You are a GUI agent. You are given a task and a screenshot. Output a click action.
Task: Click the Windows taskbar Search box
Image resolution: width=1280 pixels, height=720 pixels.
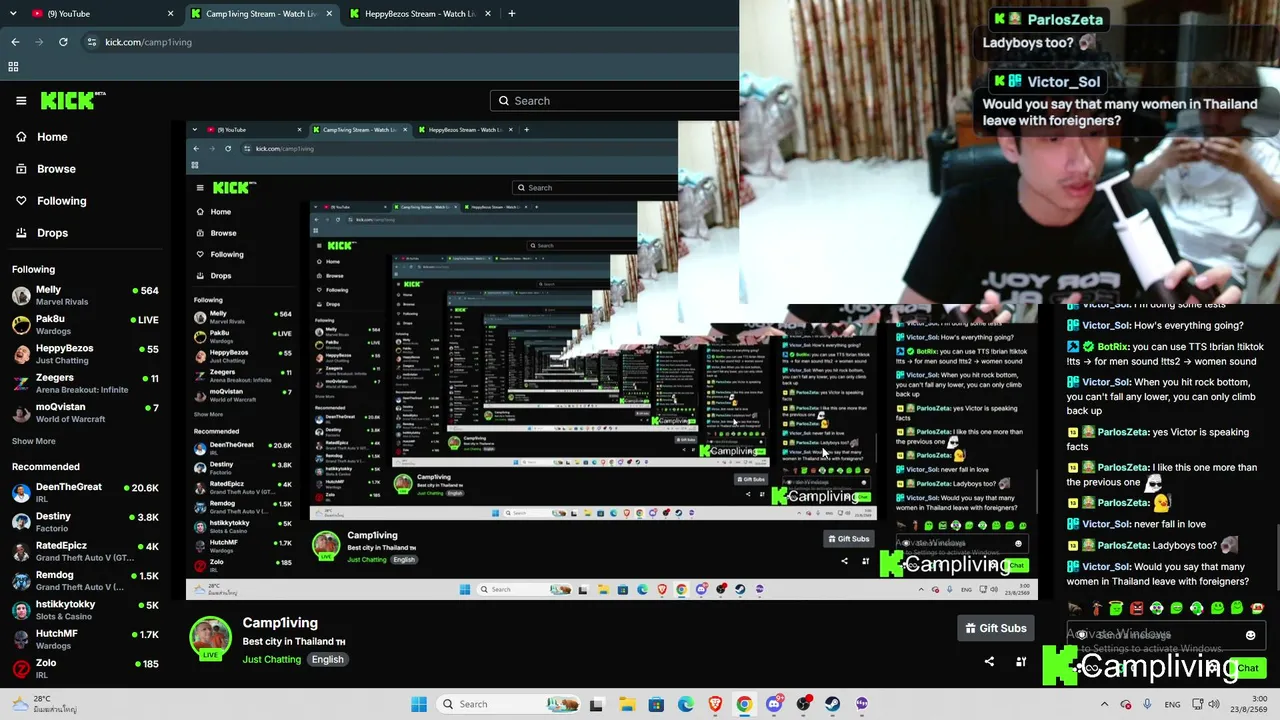tap(508, 704)
